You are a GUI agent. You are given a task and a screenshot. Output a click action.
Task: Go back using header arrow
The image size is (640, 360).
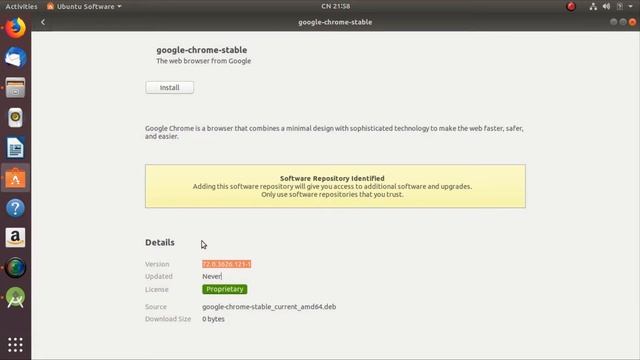point(43,22)
